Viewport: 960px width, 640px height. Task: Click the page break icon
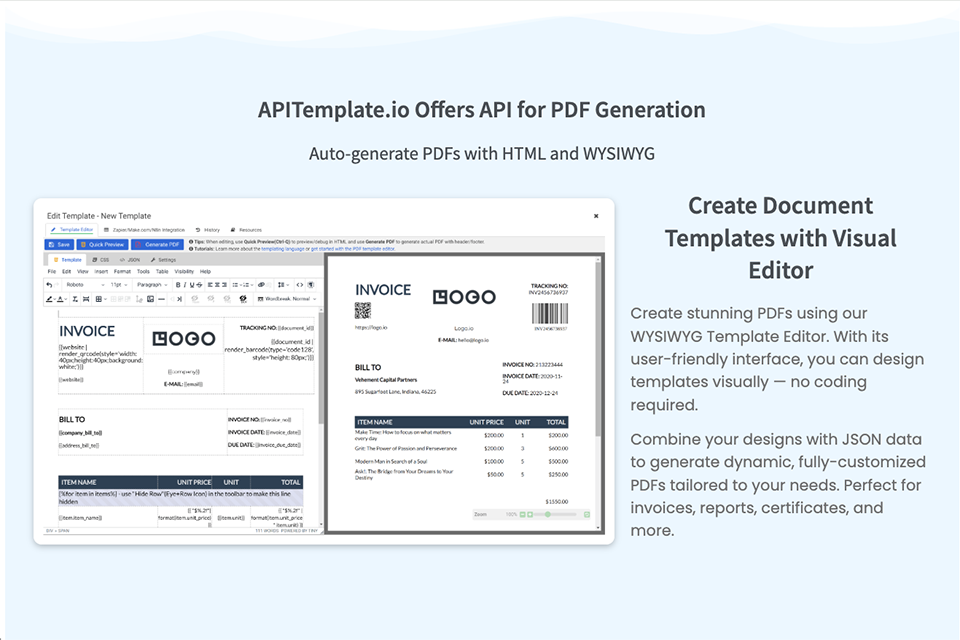coord(86,299)
